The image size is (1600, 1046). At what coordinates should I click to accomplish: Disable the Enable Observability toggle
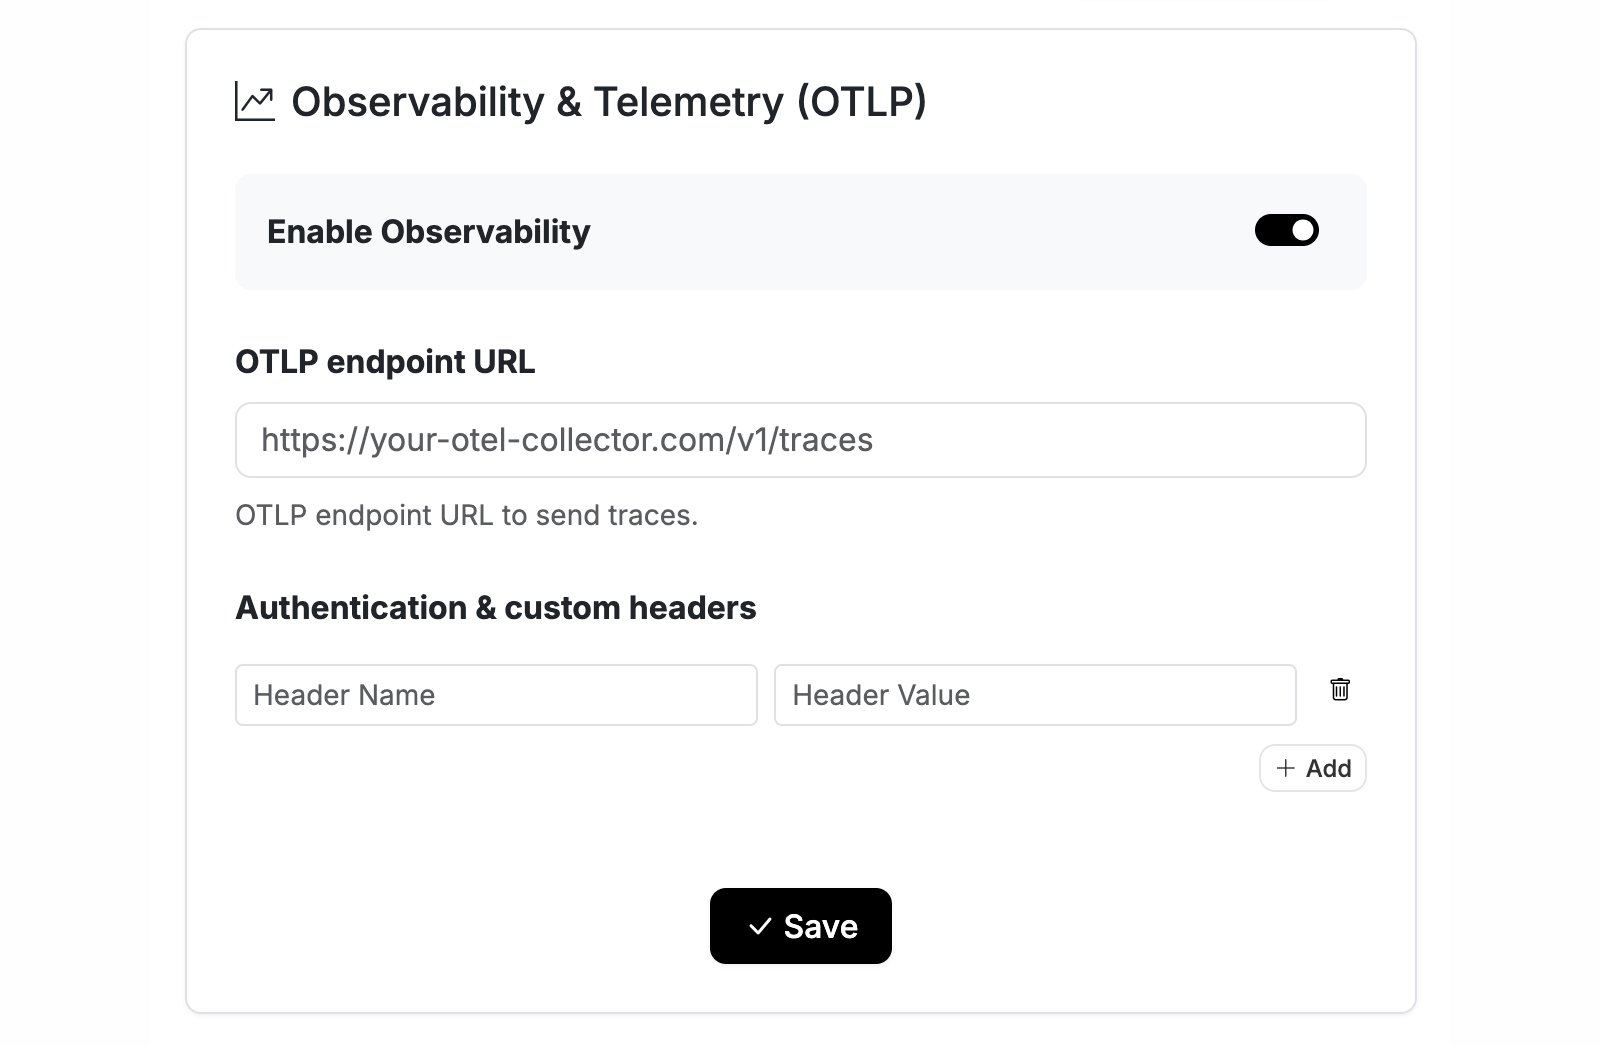(x=1287, y=230)
